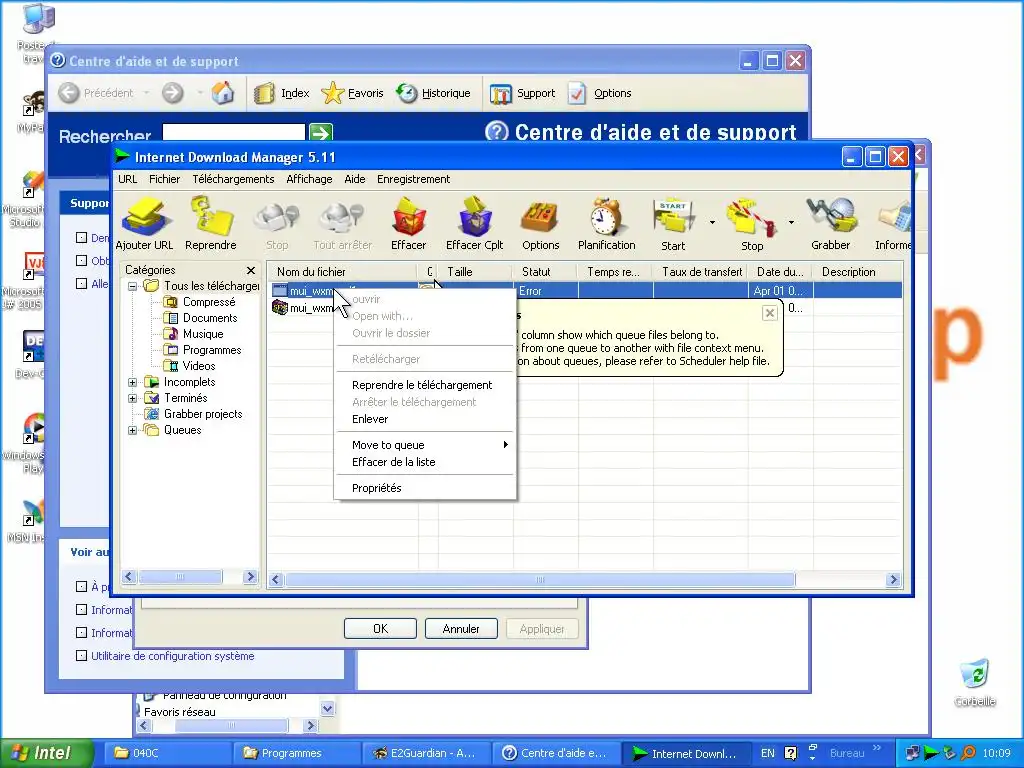
Task: Open the Affichage menu
Action: pyautogui.click(x=309, y=179)
